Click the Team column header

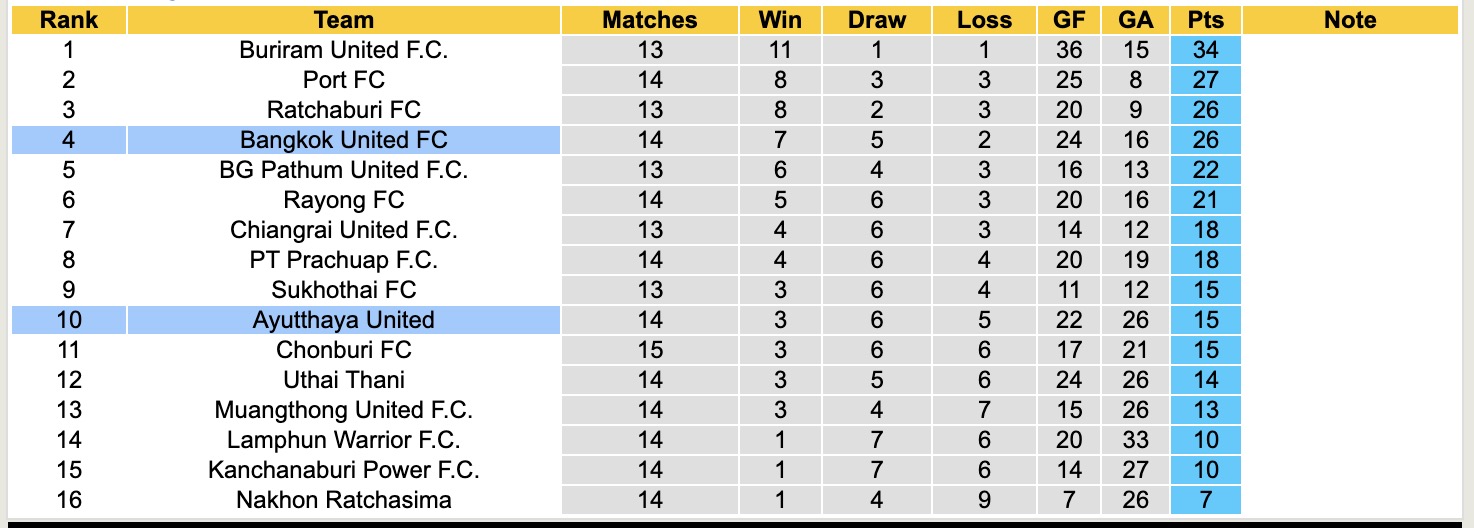point(343,20)
